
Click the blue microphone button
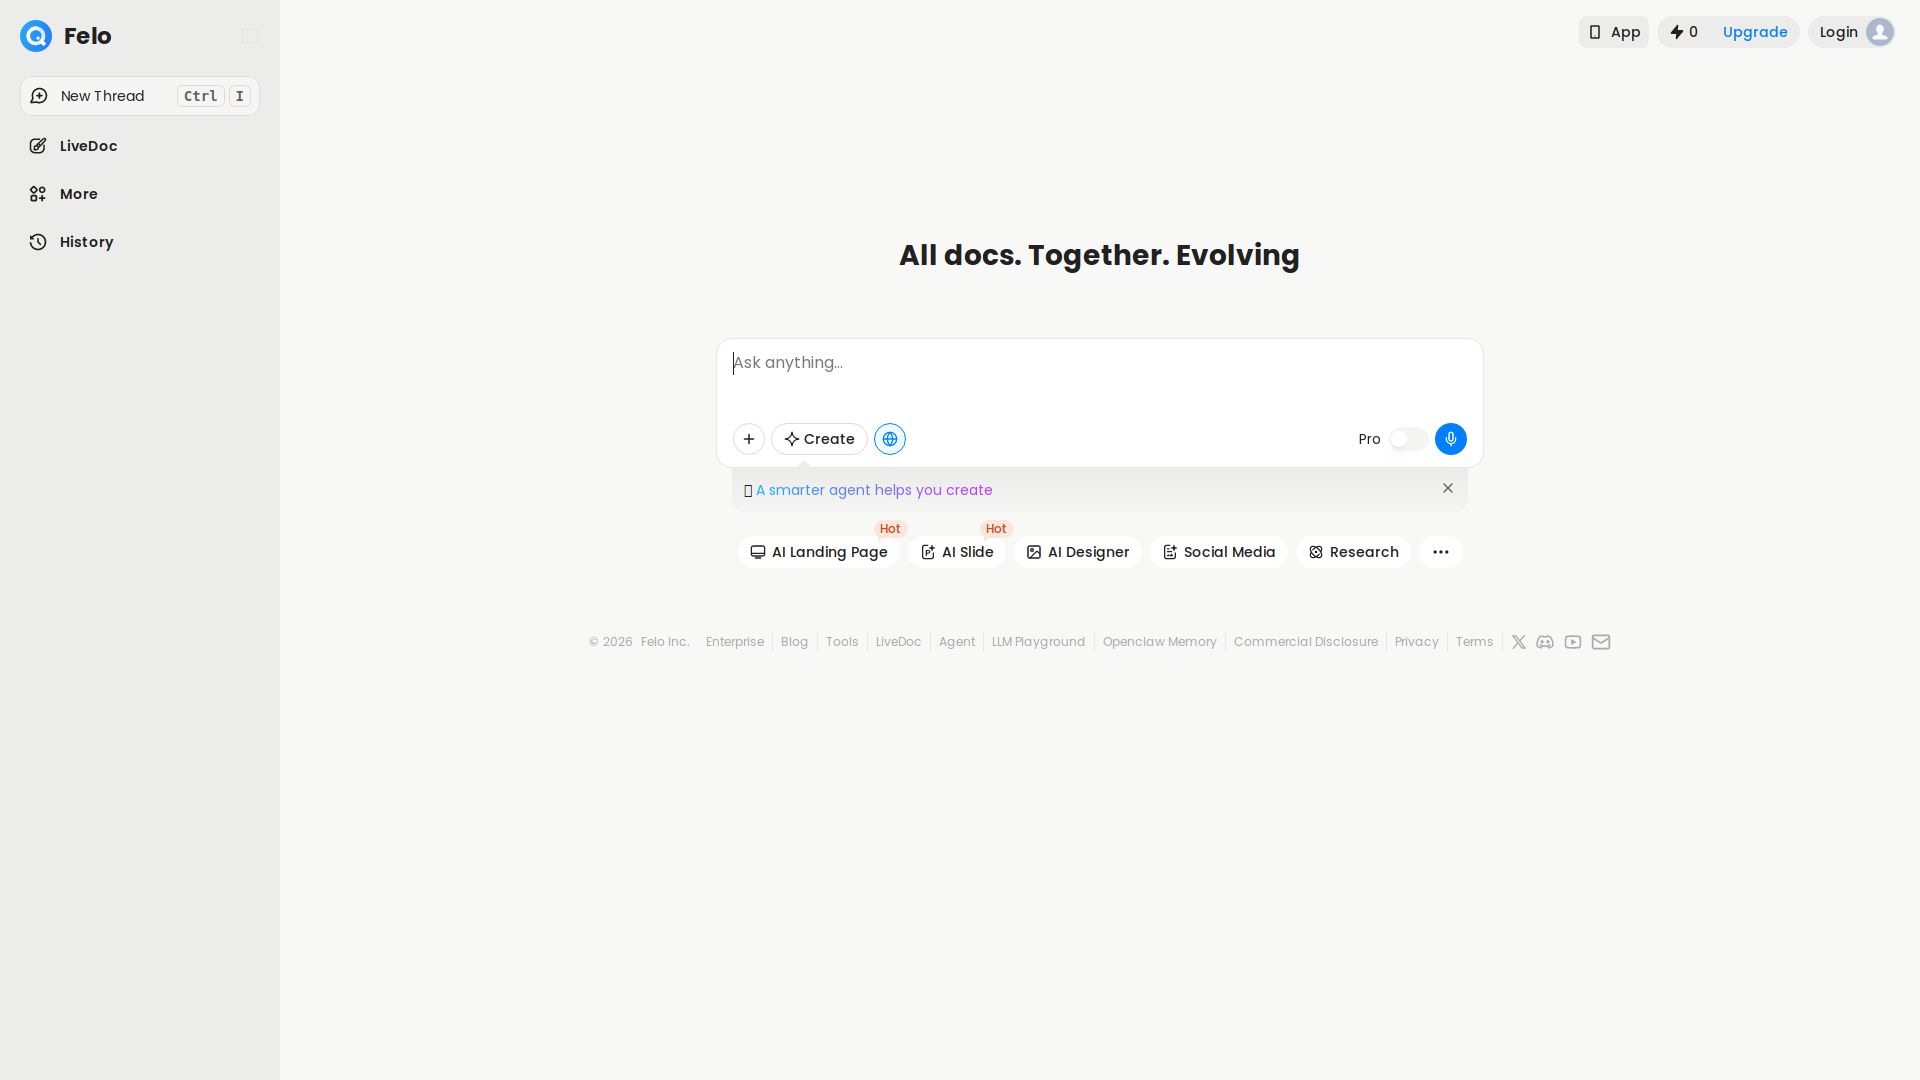1451,439
